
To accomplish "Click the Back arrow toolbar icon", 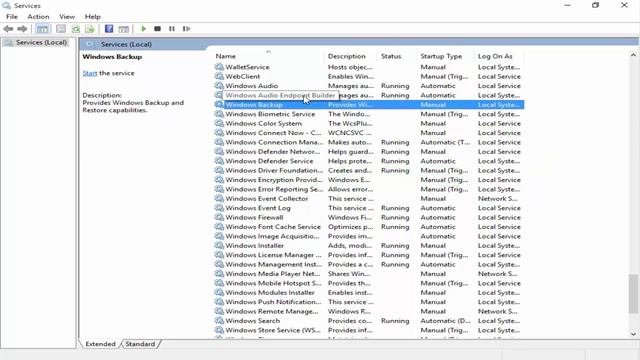I will coord(8,29).
